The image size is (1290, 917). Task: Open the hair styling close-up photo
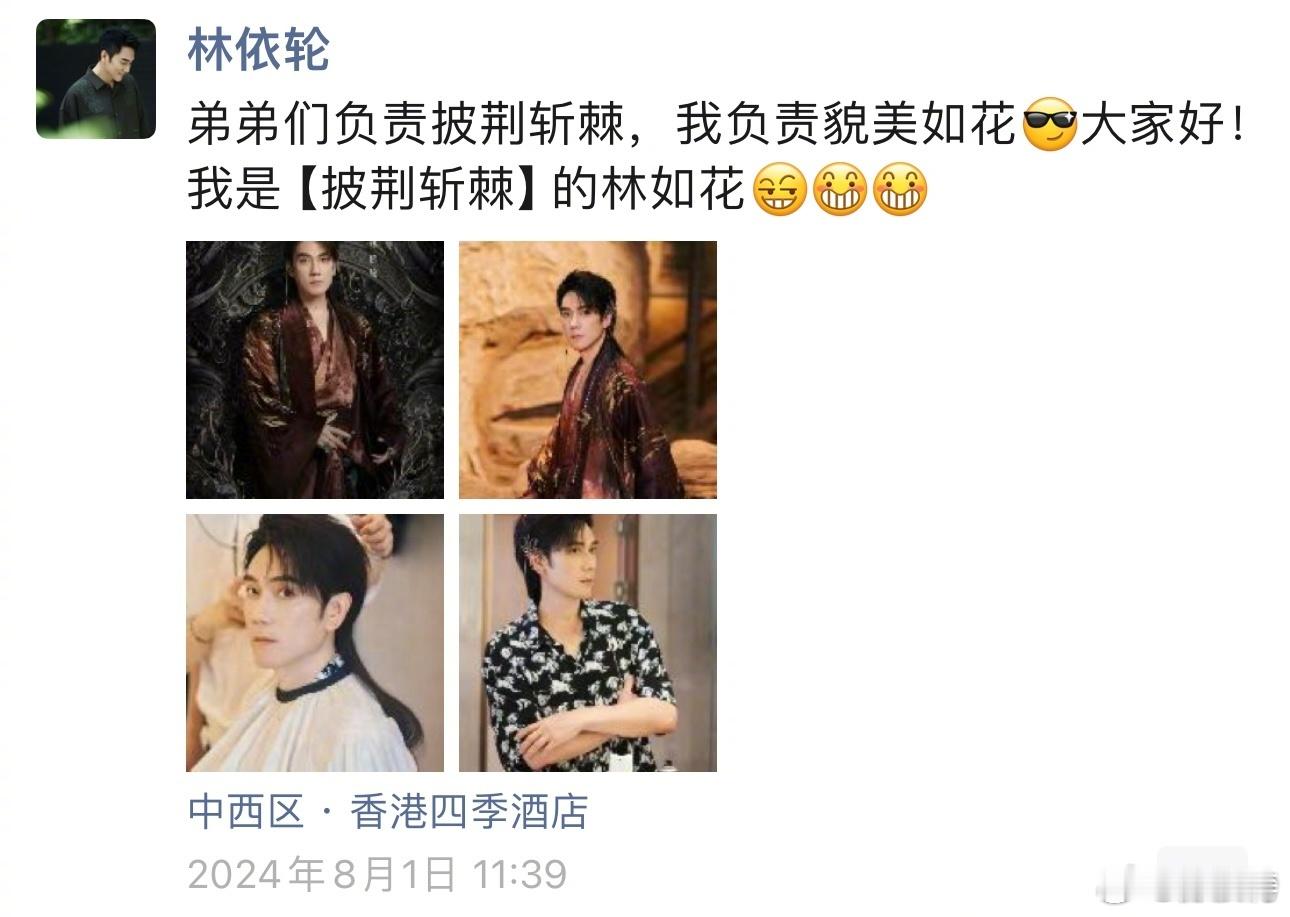click(x=315, y=643)
